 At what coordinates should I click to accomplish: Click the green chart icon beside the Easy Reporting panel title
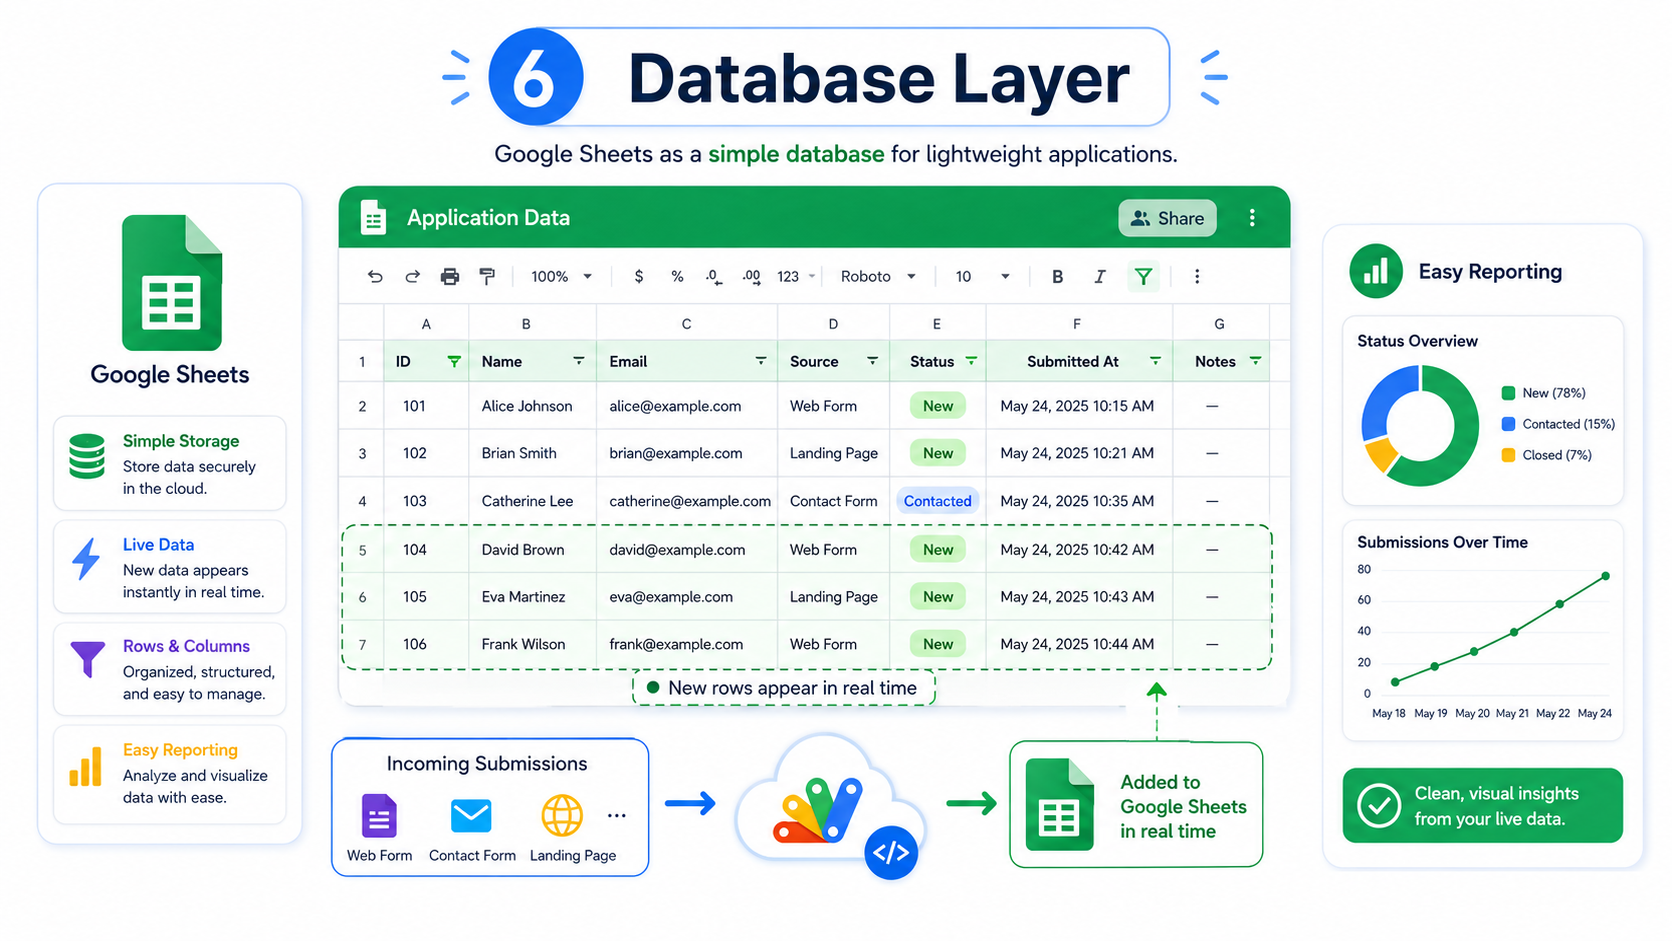pos(1376,271)
